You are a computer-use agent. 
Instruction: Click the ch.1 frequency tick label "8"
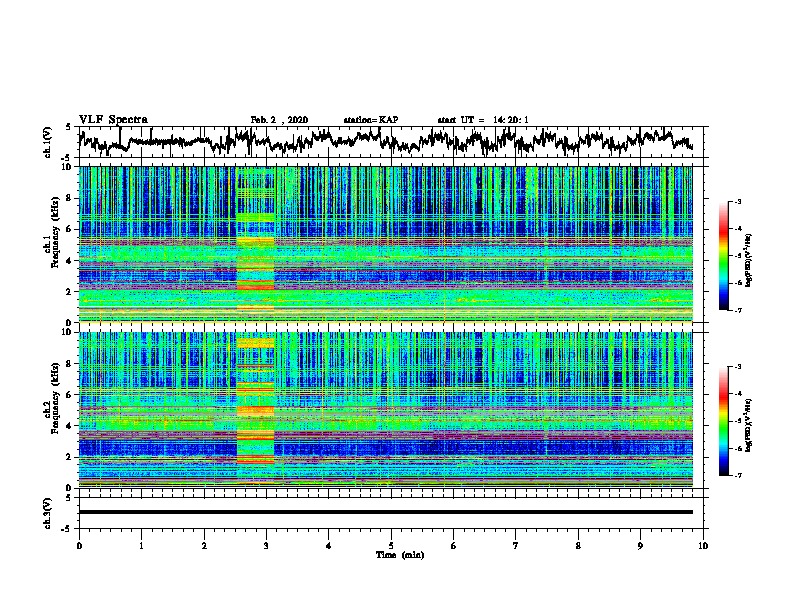click(70, 198)
